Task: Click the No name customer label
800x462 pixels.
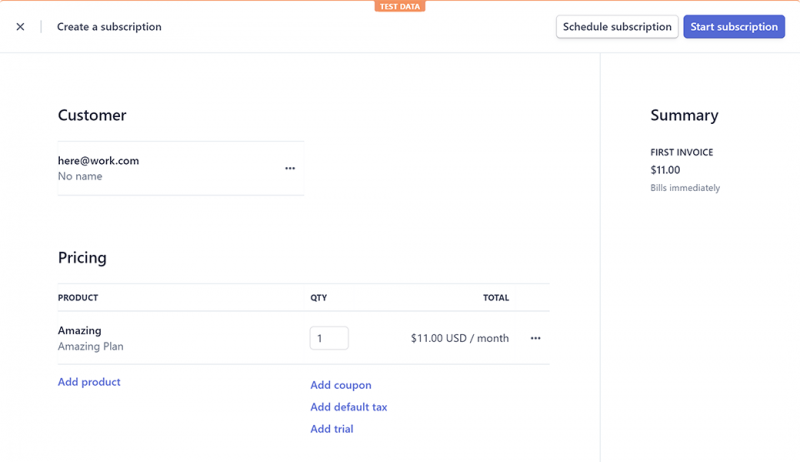Action: coord(80,177)
